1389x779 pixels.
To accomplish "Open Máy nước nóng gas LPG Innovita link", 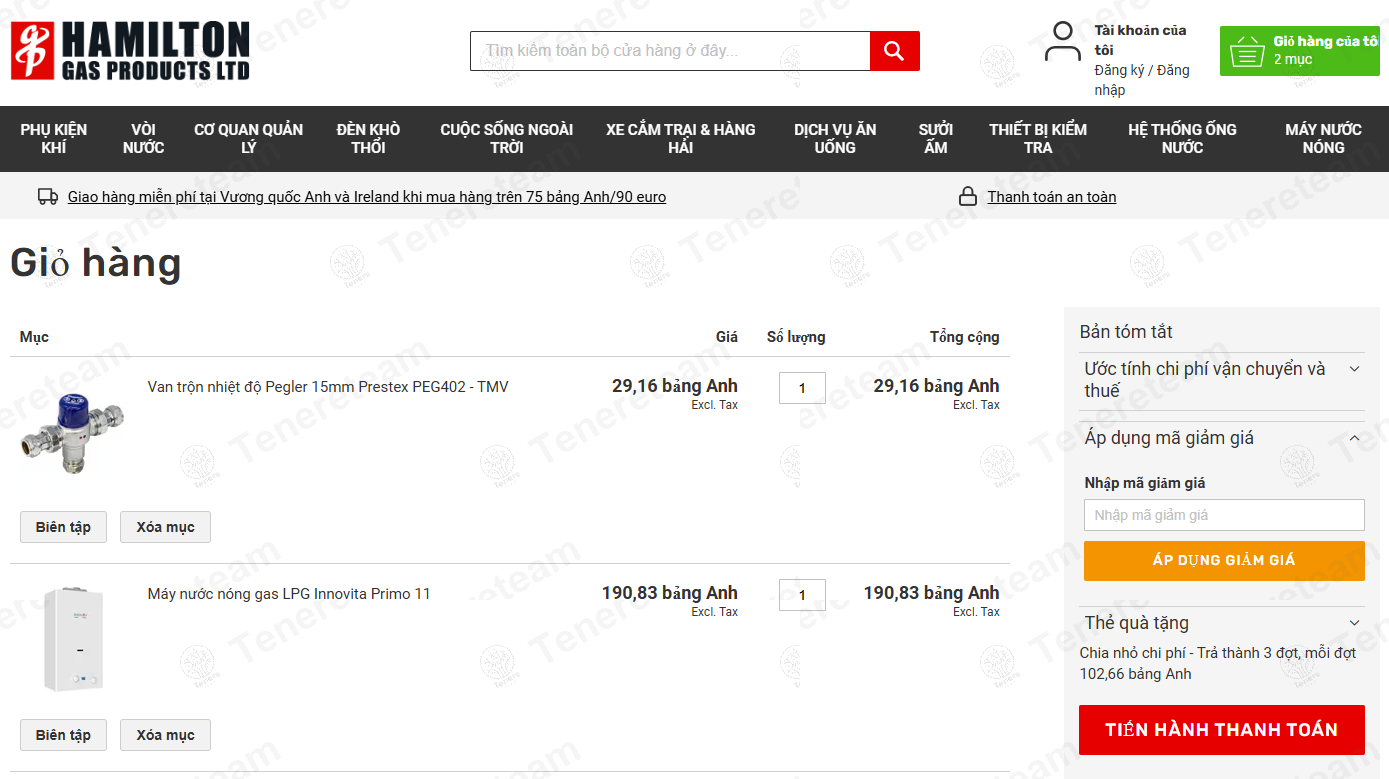I will [289, 594].
